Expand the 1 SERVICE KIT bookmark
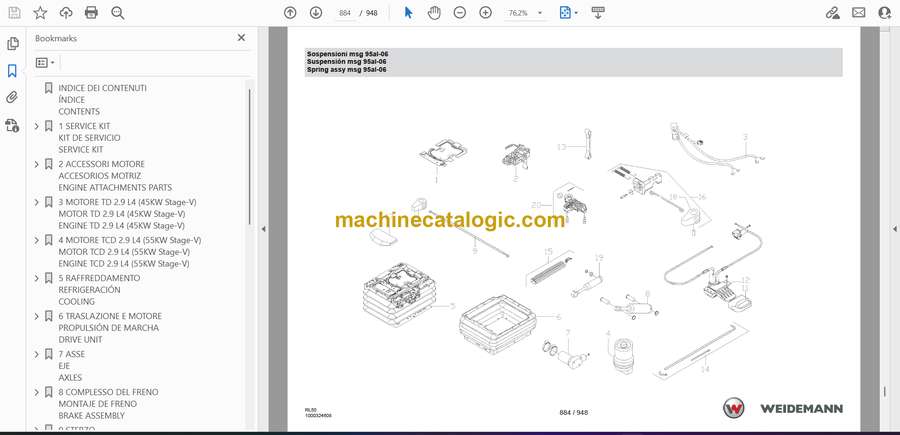This screenshot has width=900, height=435. point(37,126)
